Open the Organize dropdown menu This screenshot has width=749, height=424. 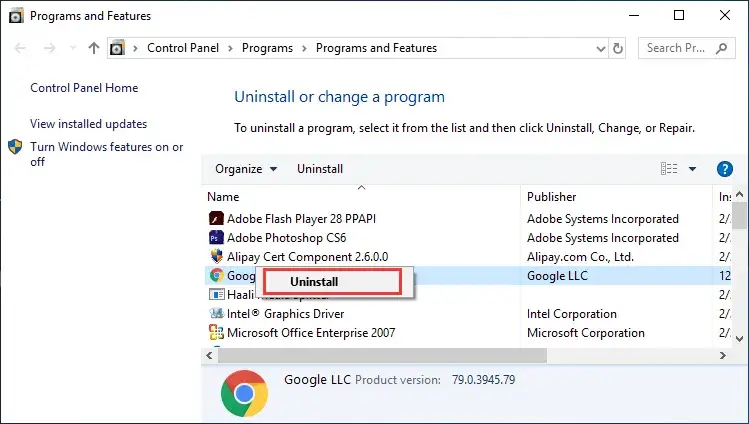click(x=246, y=169)
